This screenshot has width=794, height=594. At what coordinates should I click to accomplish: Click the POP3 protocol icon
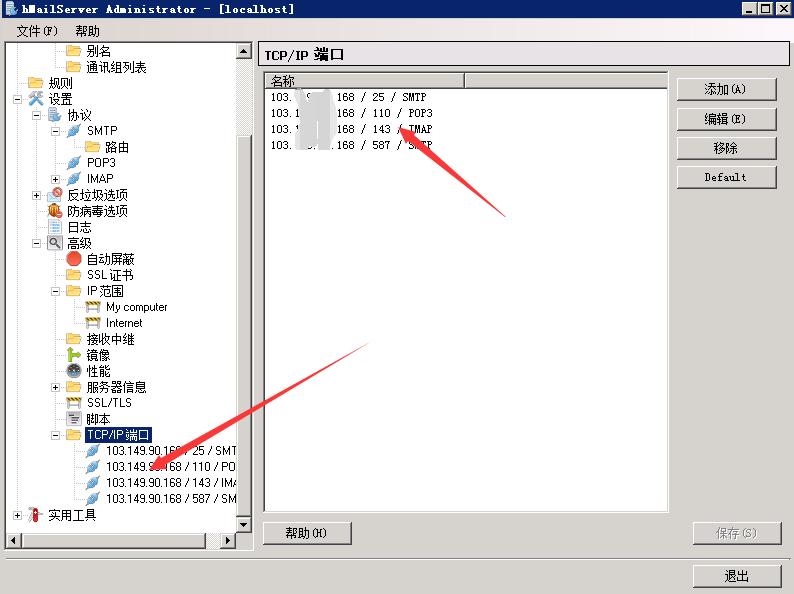74,163
